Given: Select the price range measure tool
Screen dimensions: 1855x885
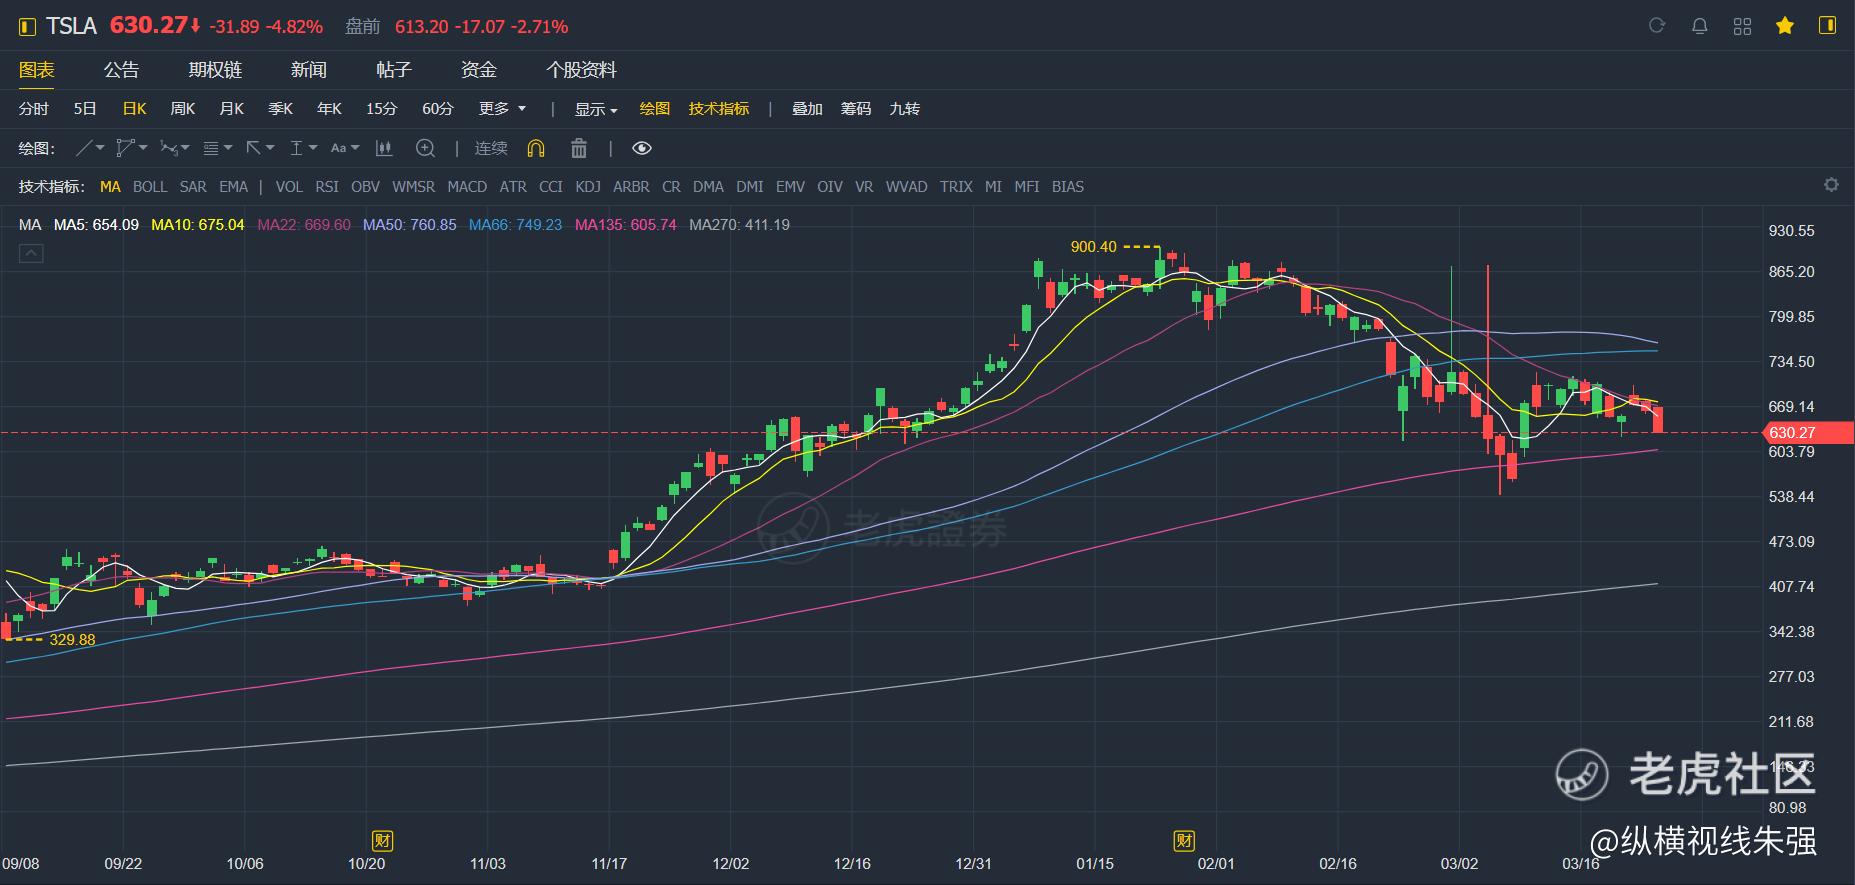Looking at the screenshot, I should [x=296, y=148].
